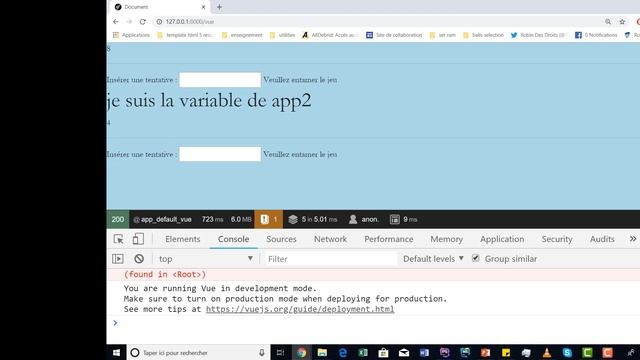640x360 pixels.
Task: Show more DevTools tabs chevron
Action: 633,239
